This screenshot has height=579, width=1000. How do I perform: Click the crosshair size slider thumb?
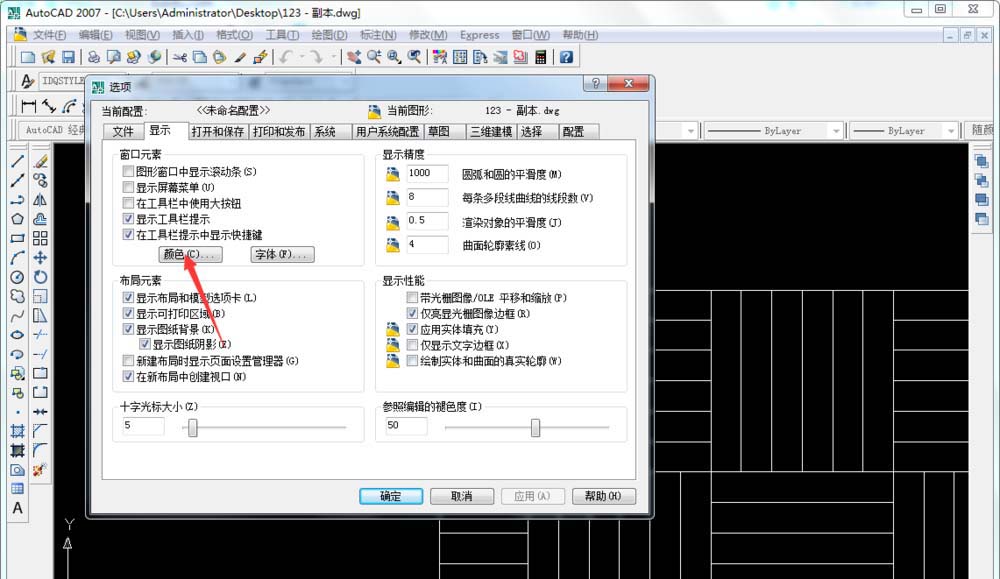coord(193,428)
